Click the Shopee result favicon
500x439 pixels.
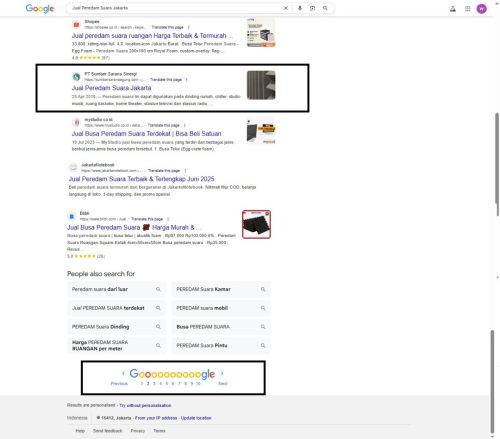point(76,24)
